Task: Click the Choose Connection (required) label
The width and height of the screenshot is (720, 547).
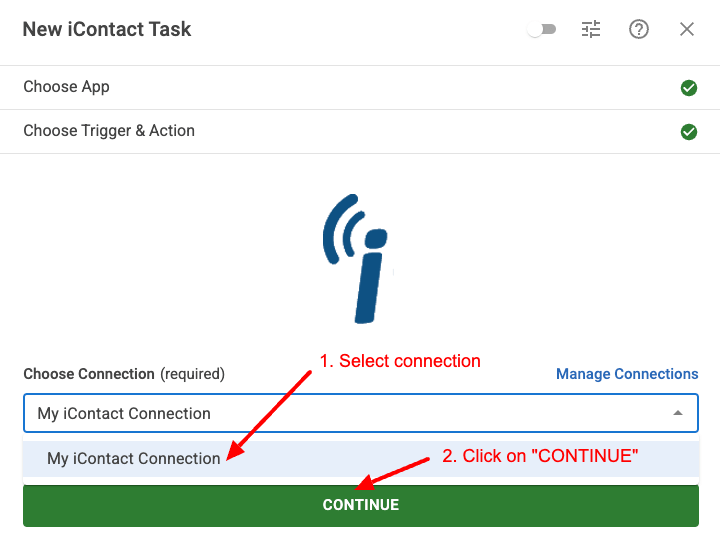Action: [x=124, y=374]
